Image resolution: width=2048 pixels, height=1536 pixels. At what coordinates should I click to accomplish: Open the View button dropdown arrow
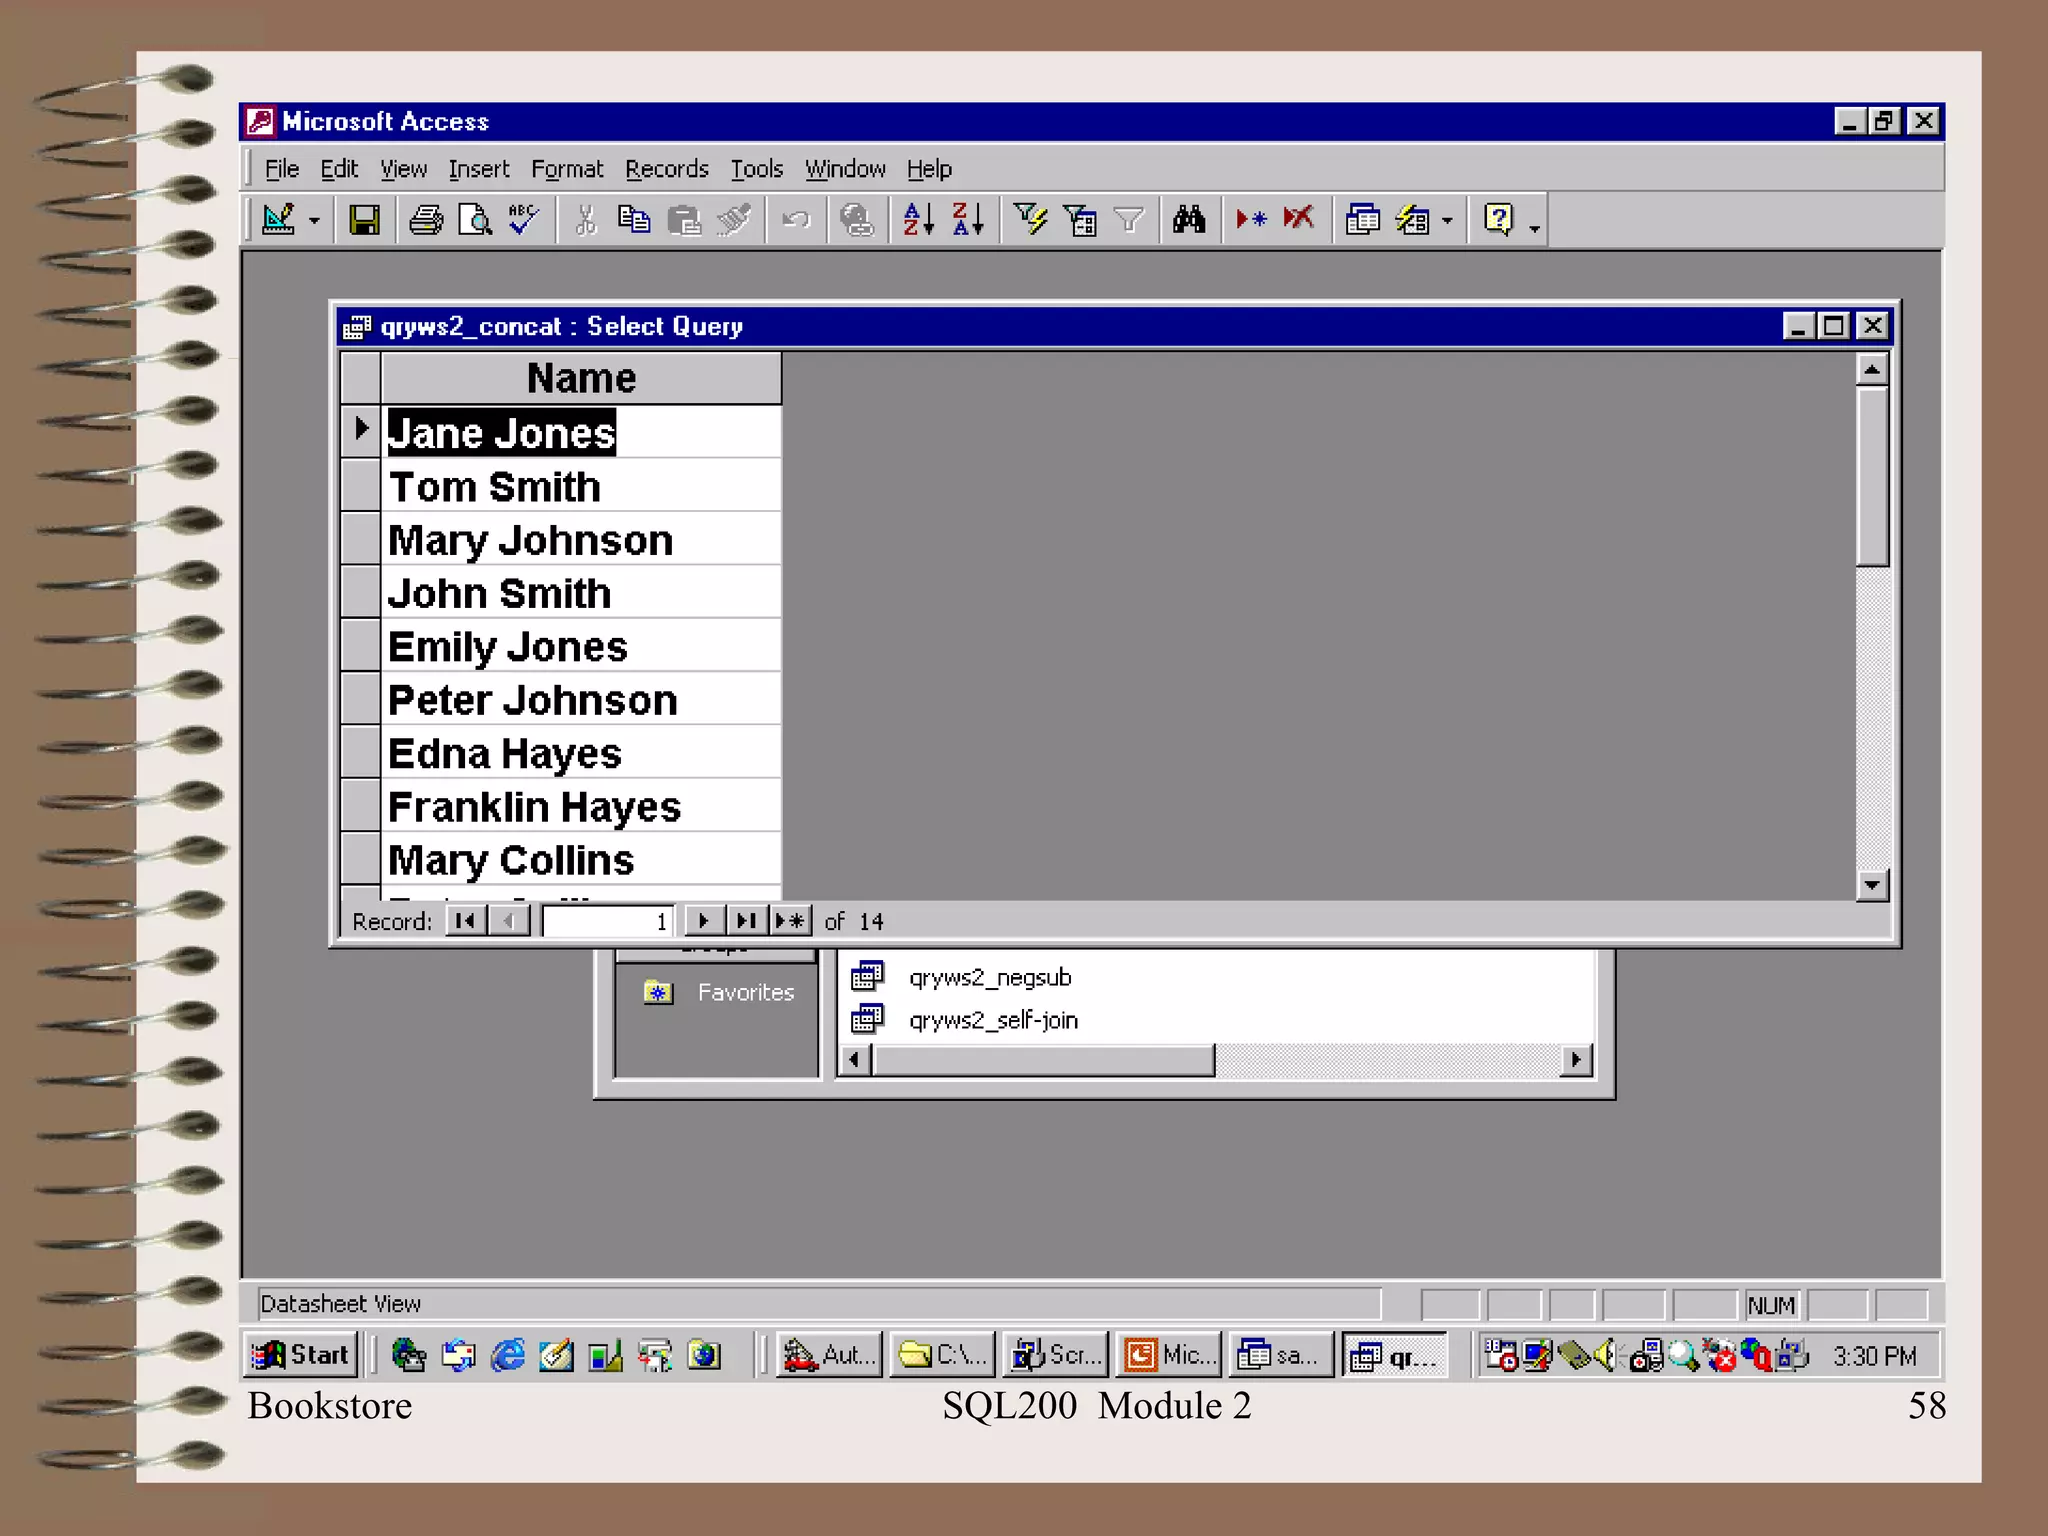click(x=315, y=220)
